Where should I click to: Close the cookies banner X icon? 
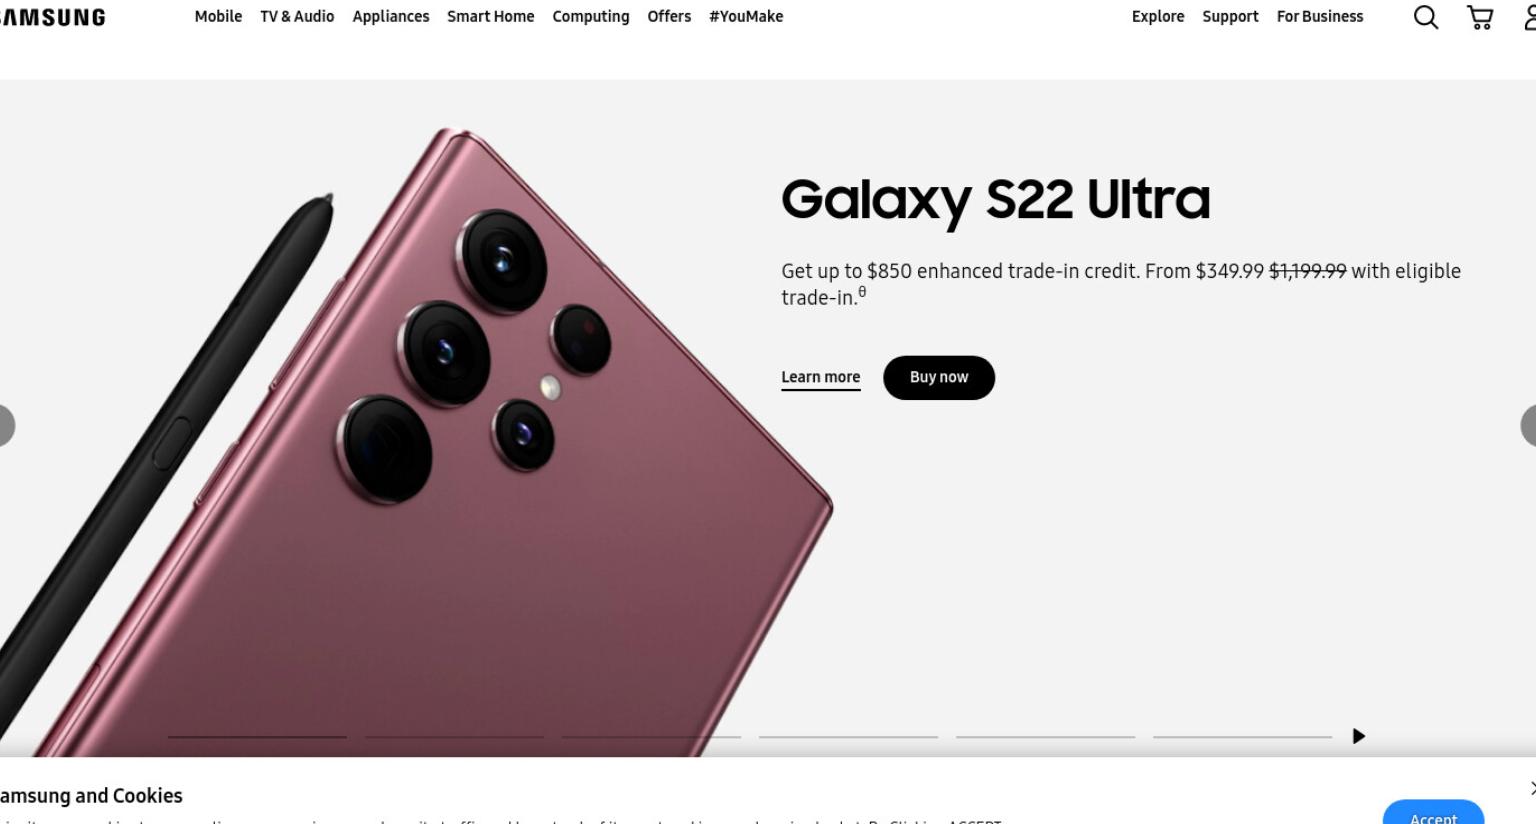pos(1532,788)
